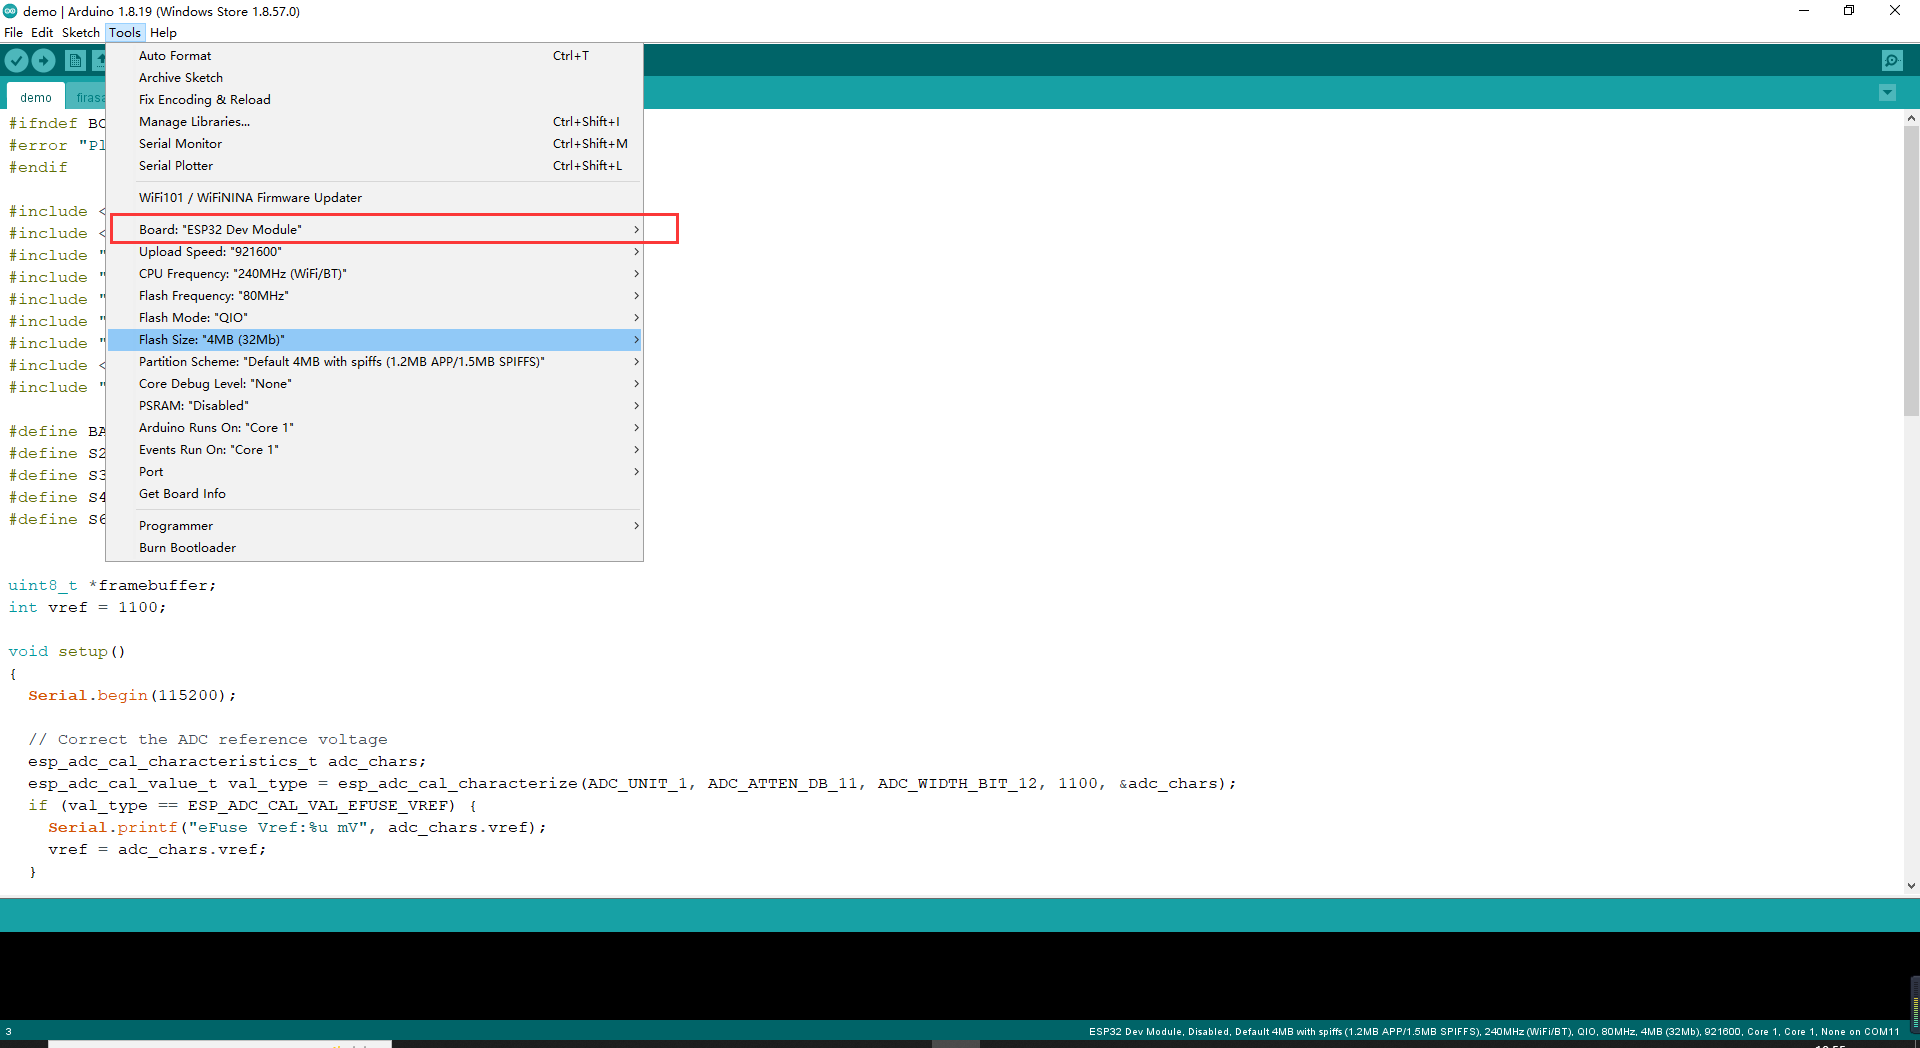The image size is (1920, 1048).
Task: Launch Serial Plotter from the menu
Action: coord(375,166)
